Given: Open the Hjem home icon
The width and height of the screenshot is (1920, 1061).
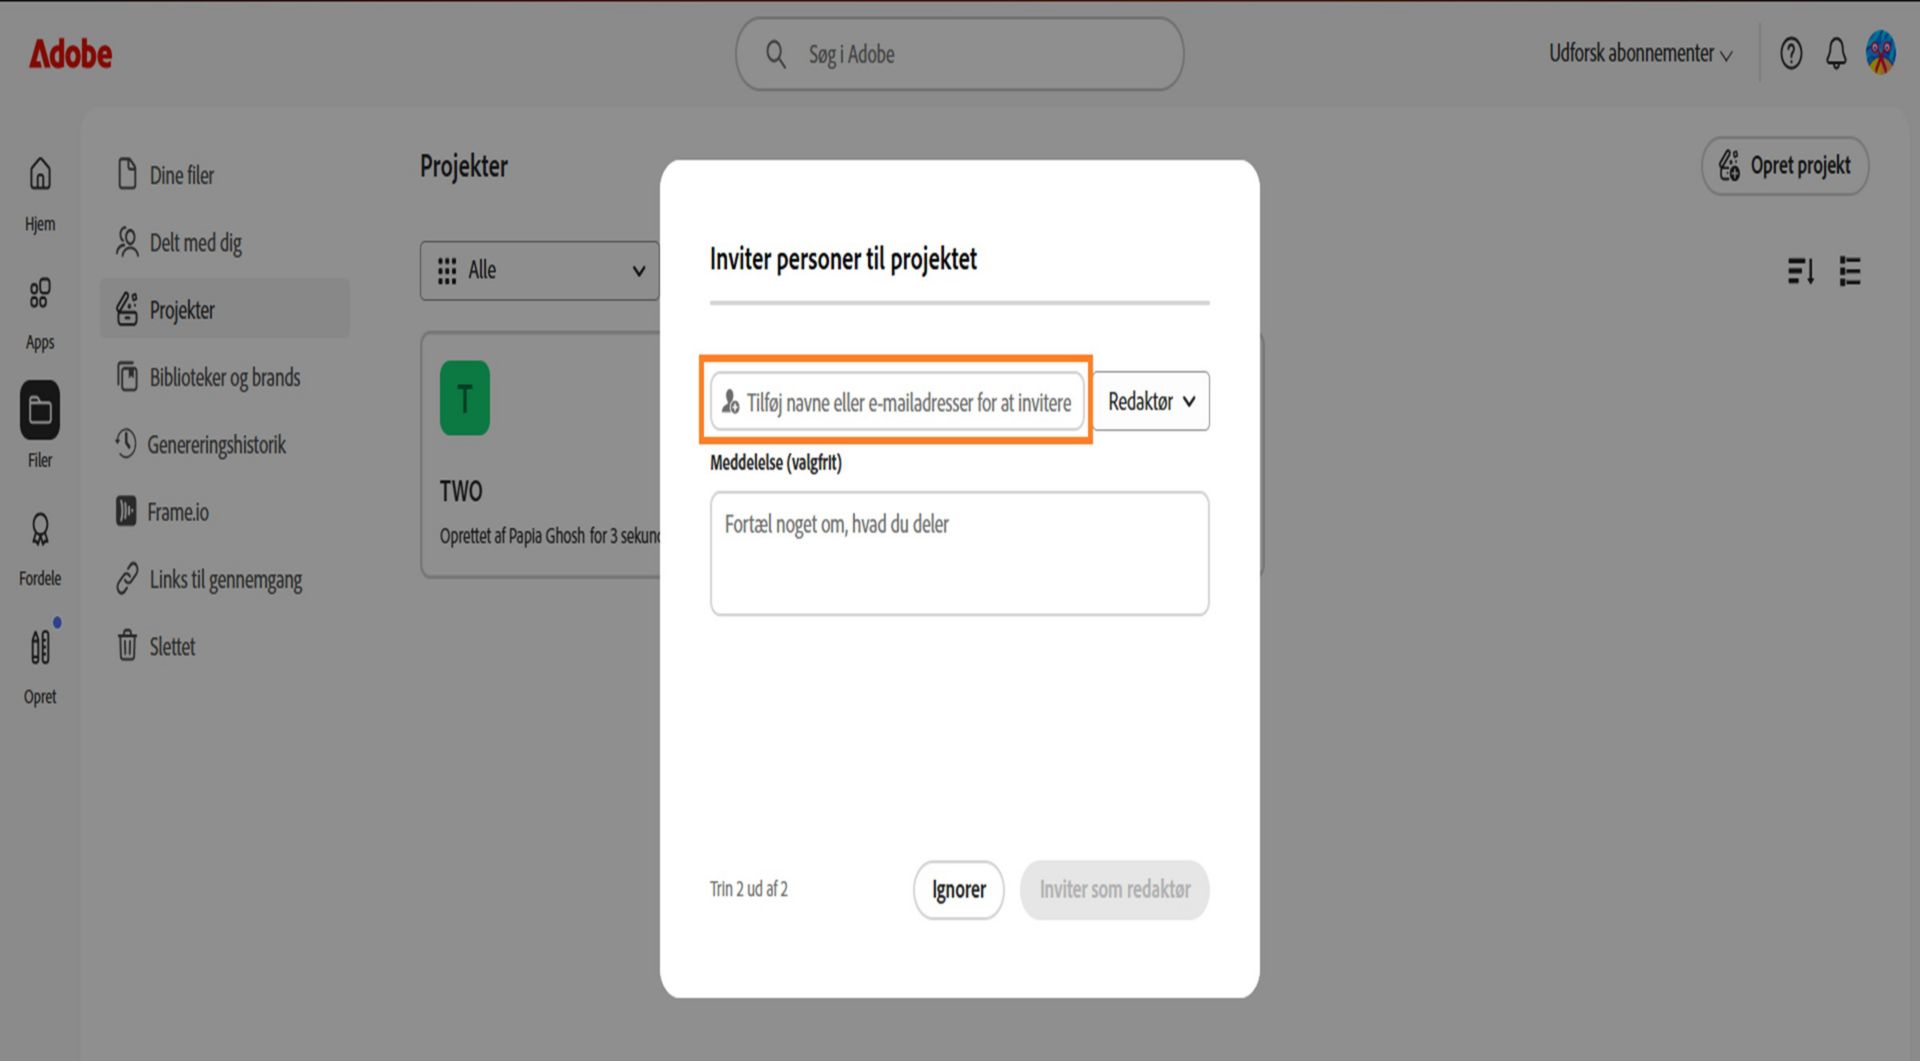Looking at the screenshot, I should click(x=40, y=175).
